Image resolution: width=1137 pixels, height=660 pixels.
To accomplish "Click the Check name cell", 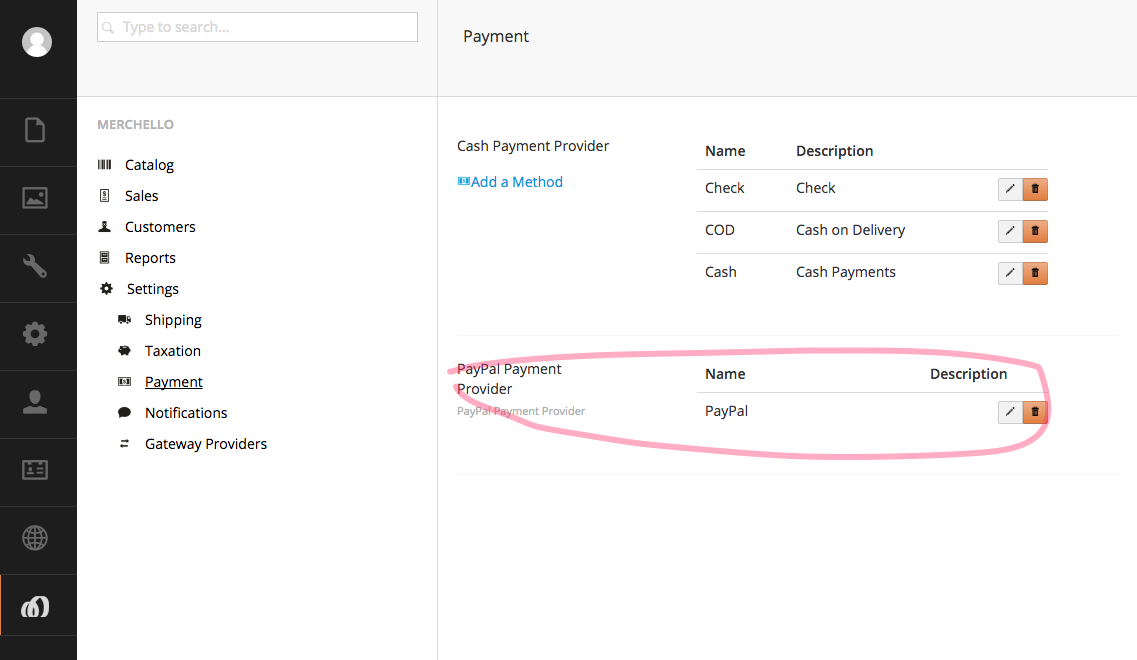I will pos(724,188).
